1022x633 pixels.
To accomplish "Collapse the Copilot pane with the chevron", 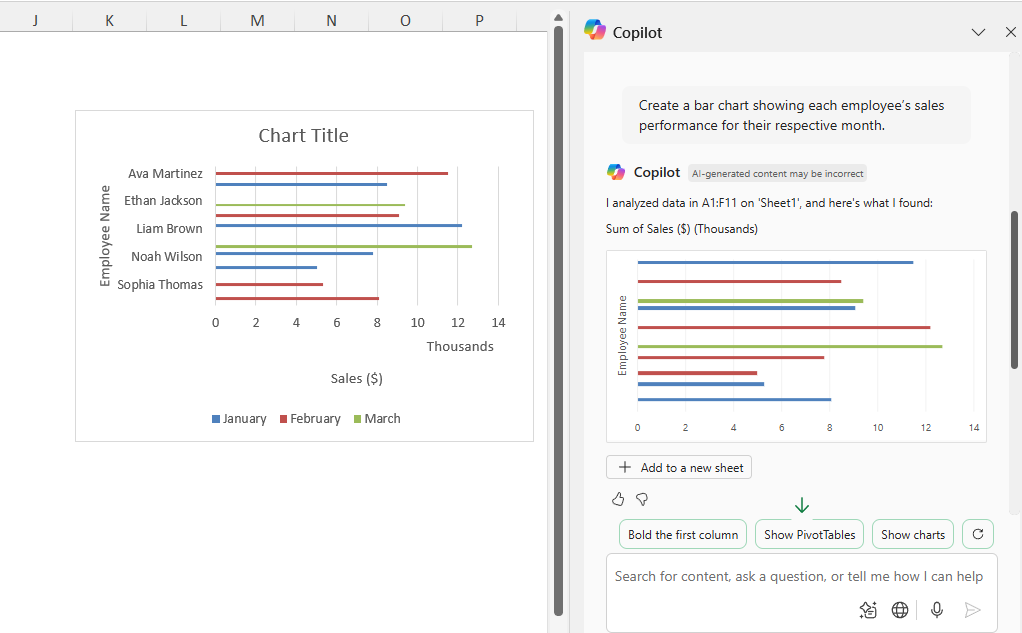I will 978,32.
